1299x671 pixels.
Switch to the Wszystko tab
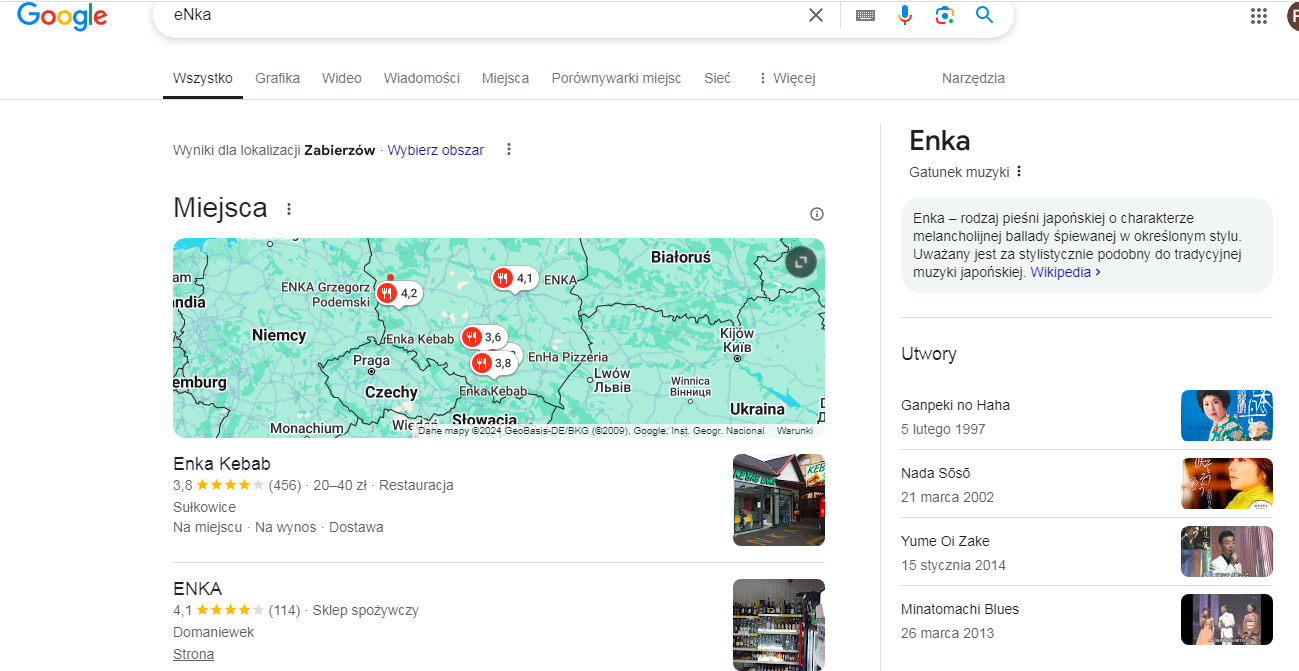(x=203, y=78)
